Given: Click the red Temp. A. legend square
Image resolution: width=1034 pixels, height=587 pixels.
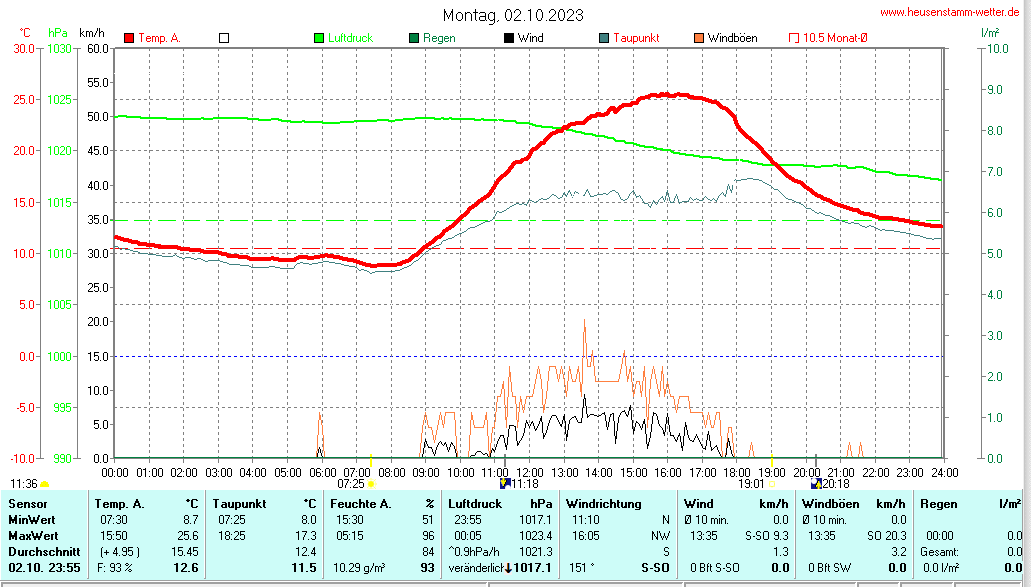Looking at the screenshot, I should point(129,38).
